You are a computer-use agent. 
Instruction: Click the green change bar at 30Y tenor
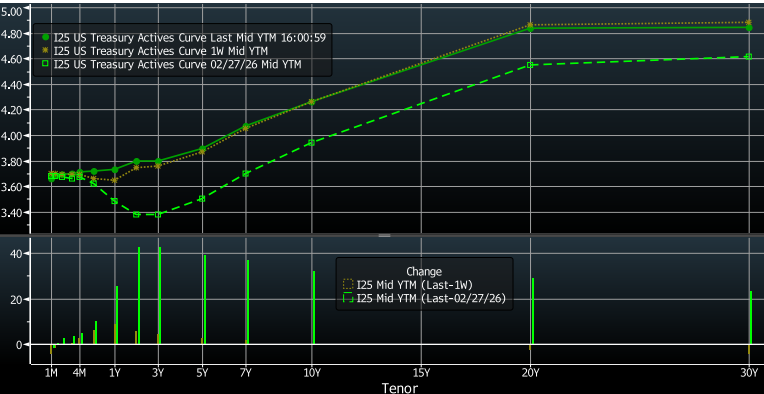[x=751, y=318]
